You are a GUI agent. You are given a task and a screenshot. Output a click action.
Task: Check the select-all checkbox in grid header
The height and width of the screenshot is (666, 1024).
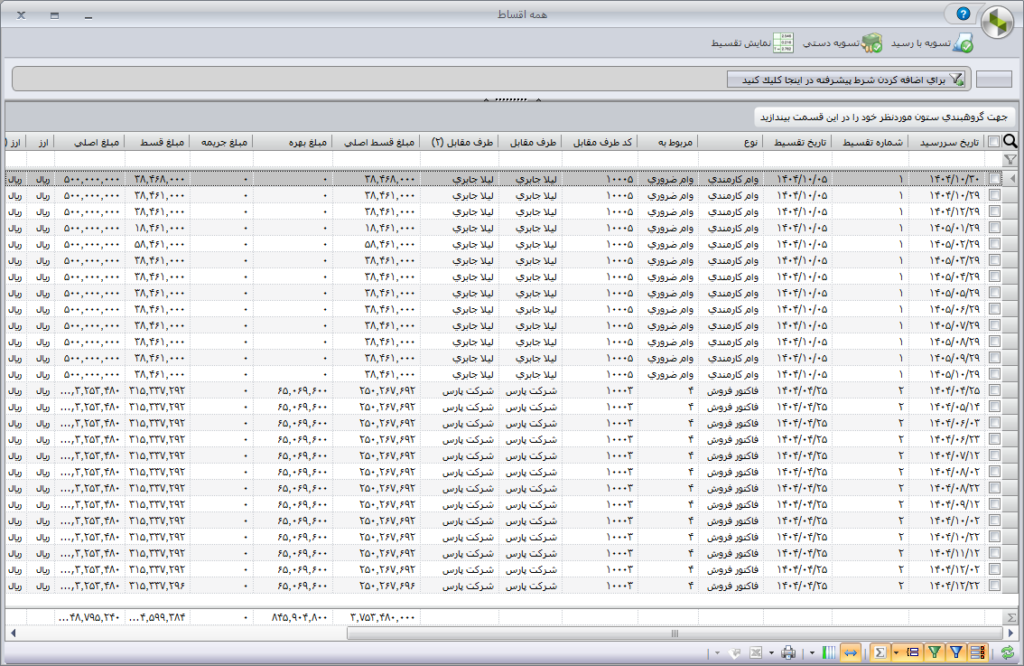coord(993,142)
